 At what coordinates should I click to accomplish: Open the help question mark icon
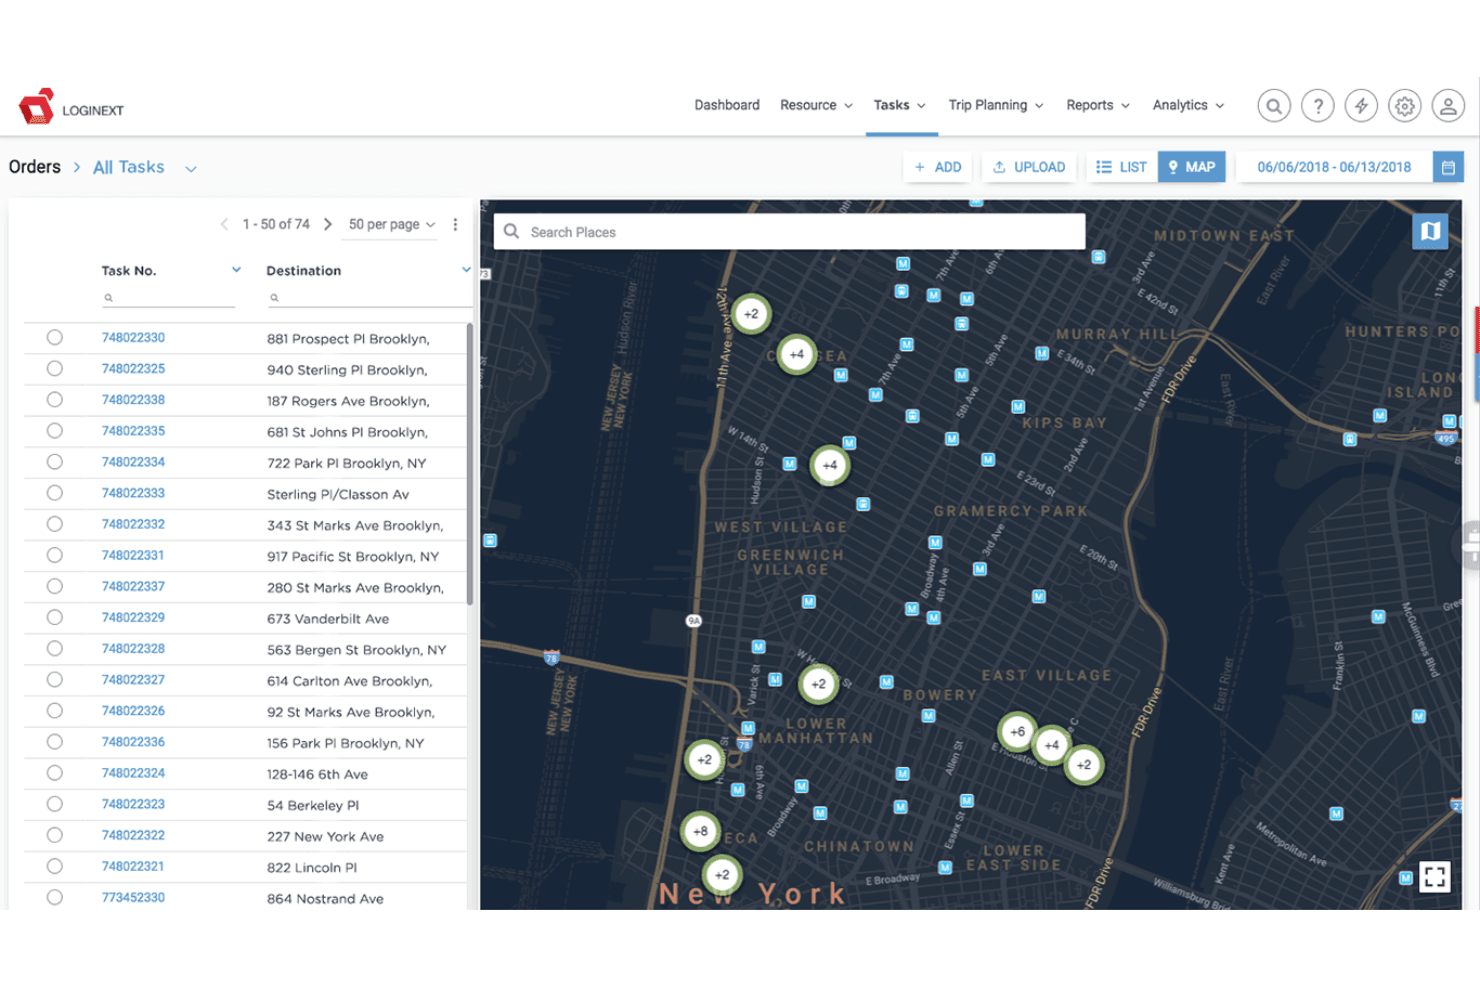click(1317, 106)
